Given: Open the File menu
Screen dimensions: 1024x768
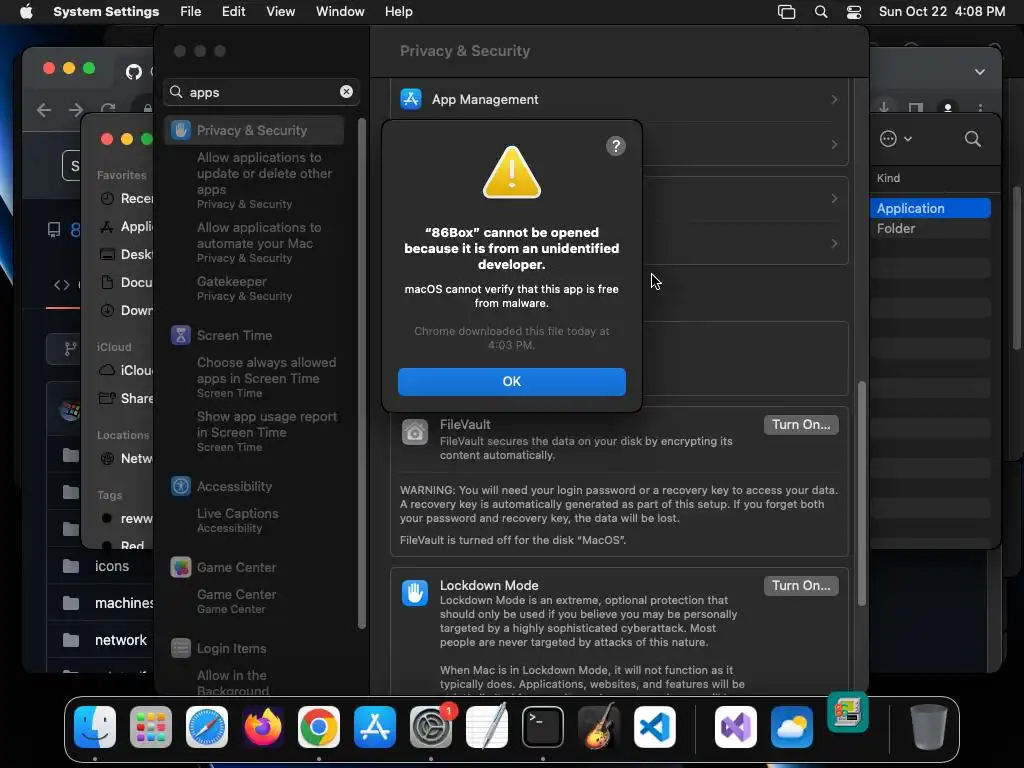Looking at the screenshot, I should tap(190, 12).
